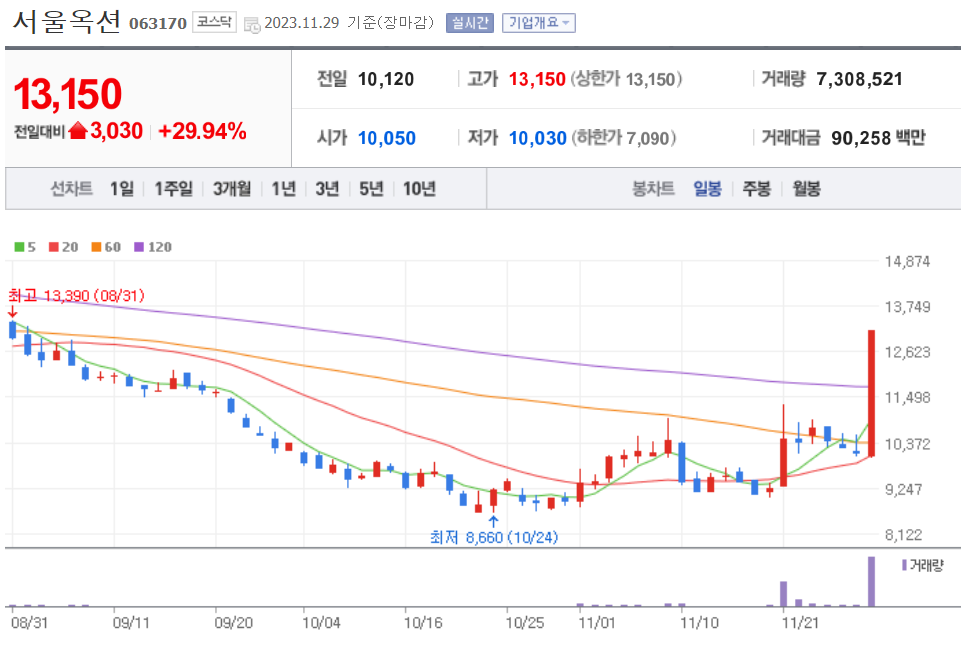
Task: Click the 시가 value 10,050
Action: pos(386,138)
